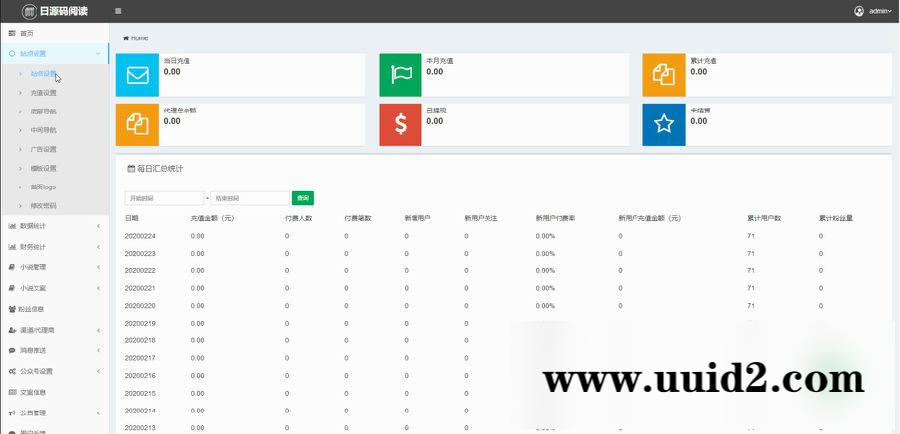Click the chart icon beside 数据统计

(x=12, y=226)
